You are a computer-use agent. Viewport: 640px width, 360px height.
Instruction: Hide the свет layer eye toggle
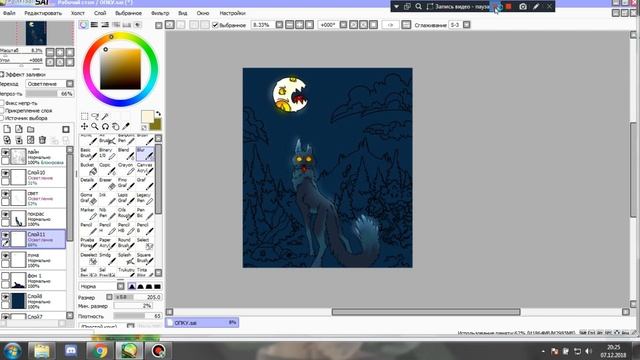coord(5,193)
